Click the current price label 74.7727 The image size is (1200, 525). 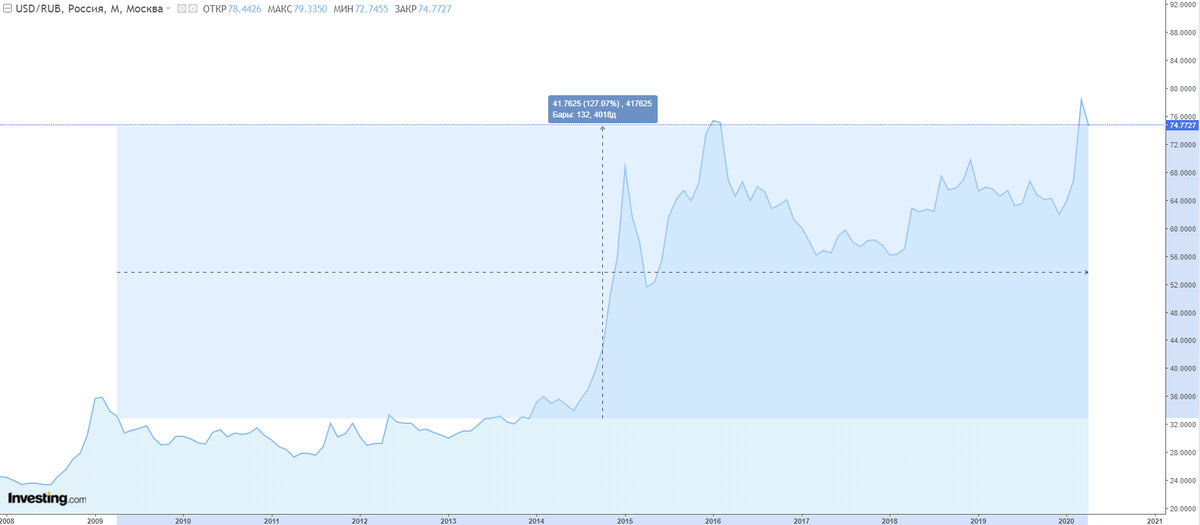click(x=1183, y=125)
